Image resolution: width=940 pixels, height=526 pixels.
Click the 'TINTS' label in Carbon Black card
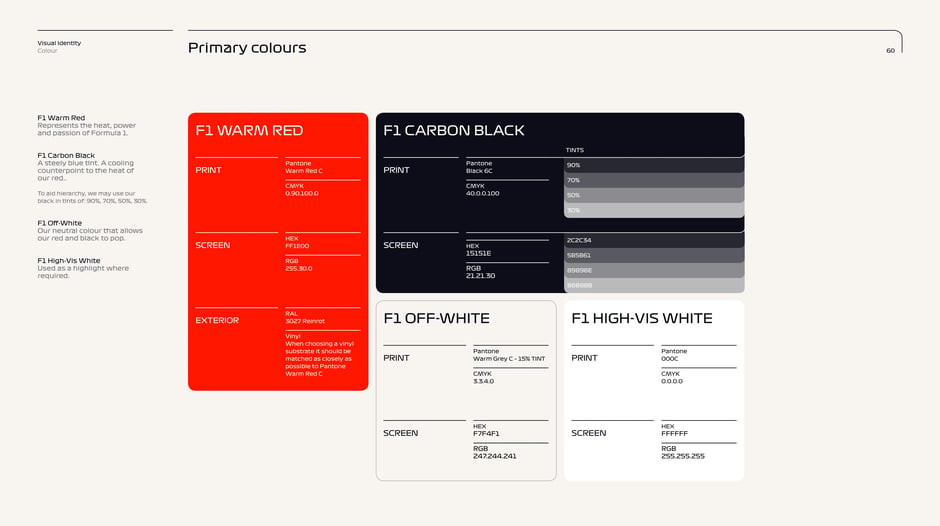(574, 150)
